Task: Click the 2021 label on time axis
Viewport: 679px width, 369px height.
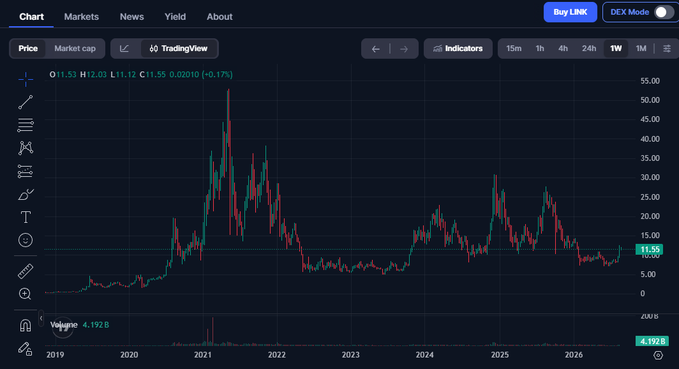Action: click(x=203, y=355)
